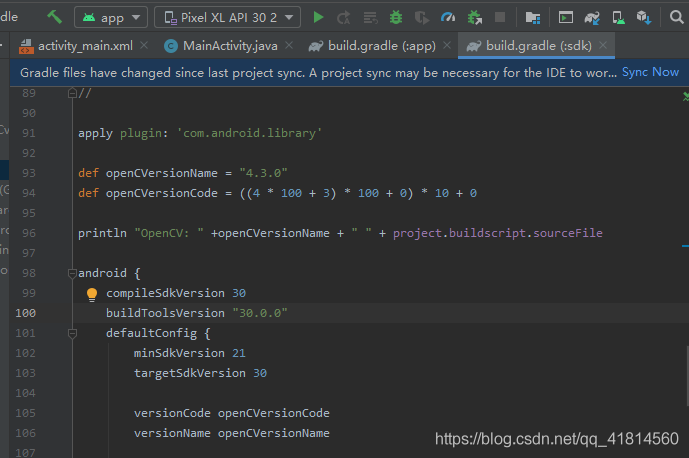Open the SDK Manager icon
This screenshot has height=458, width=689.
pyautogui.click(x=644, y=17)
